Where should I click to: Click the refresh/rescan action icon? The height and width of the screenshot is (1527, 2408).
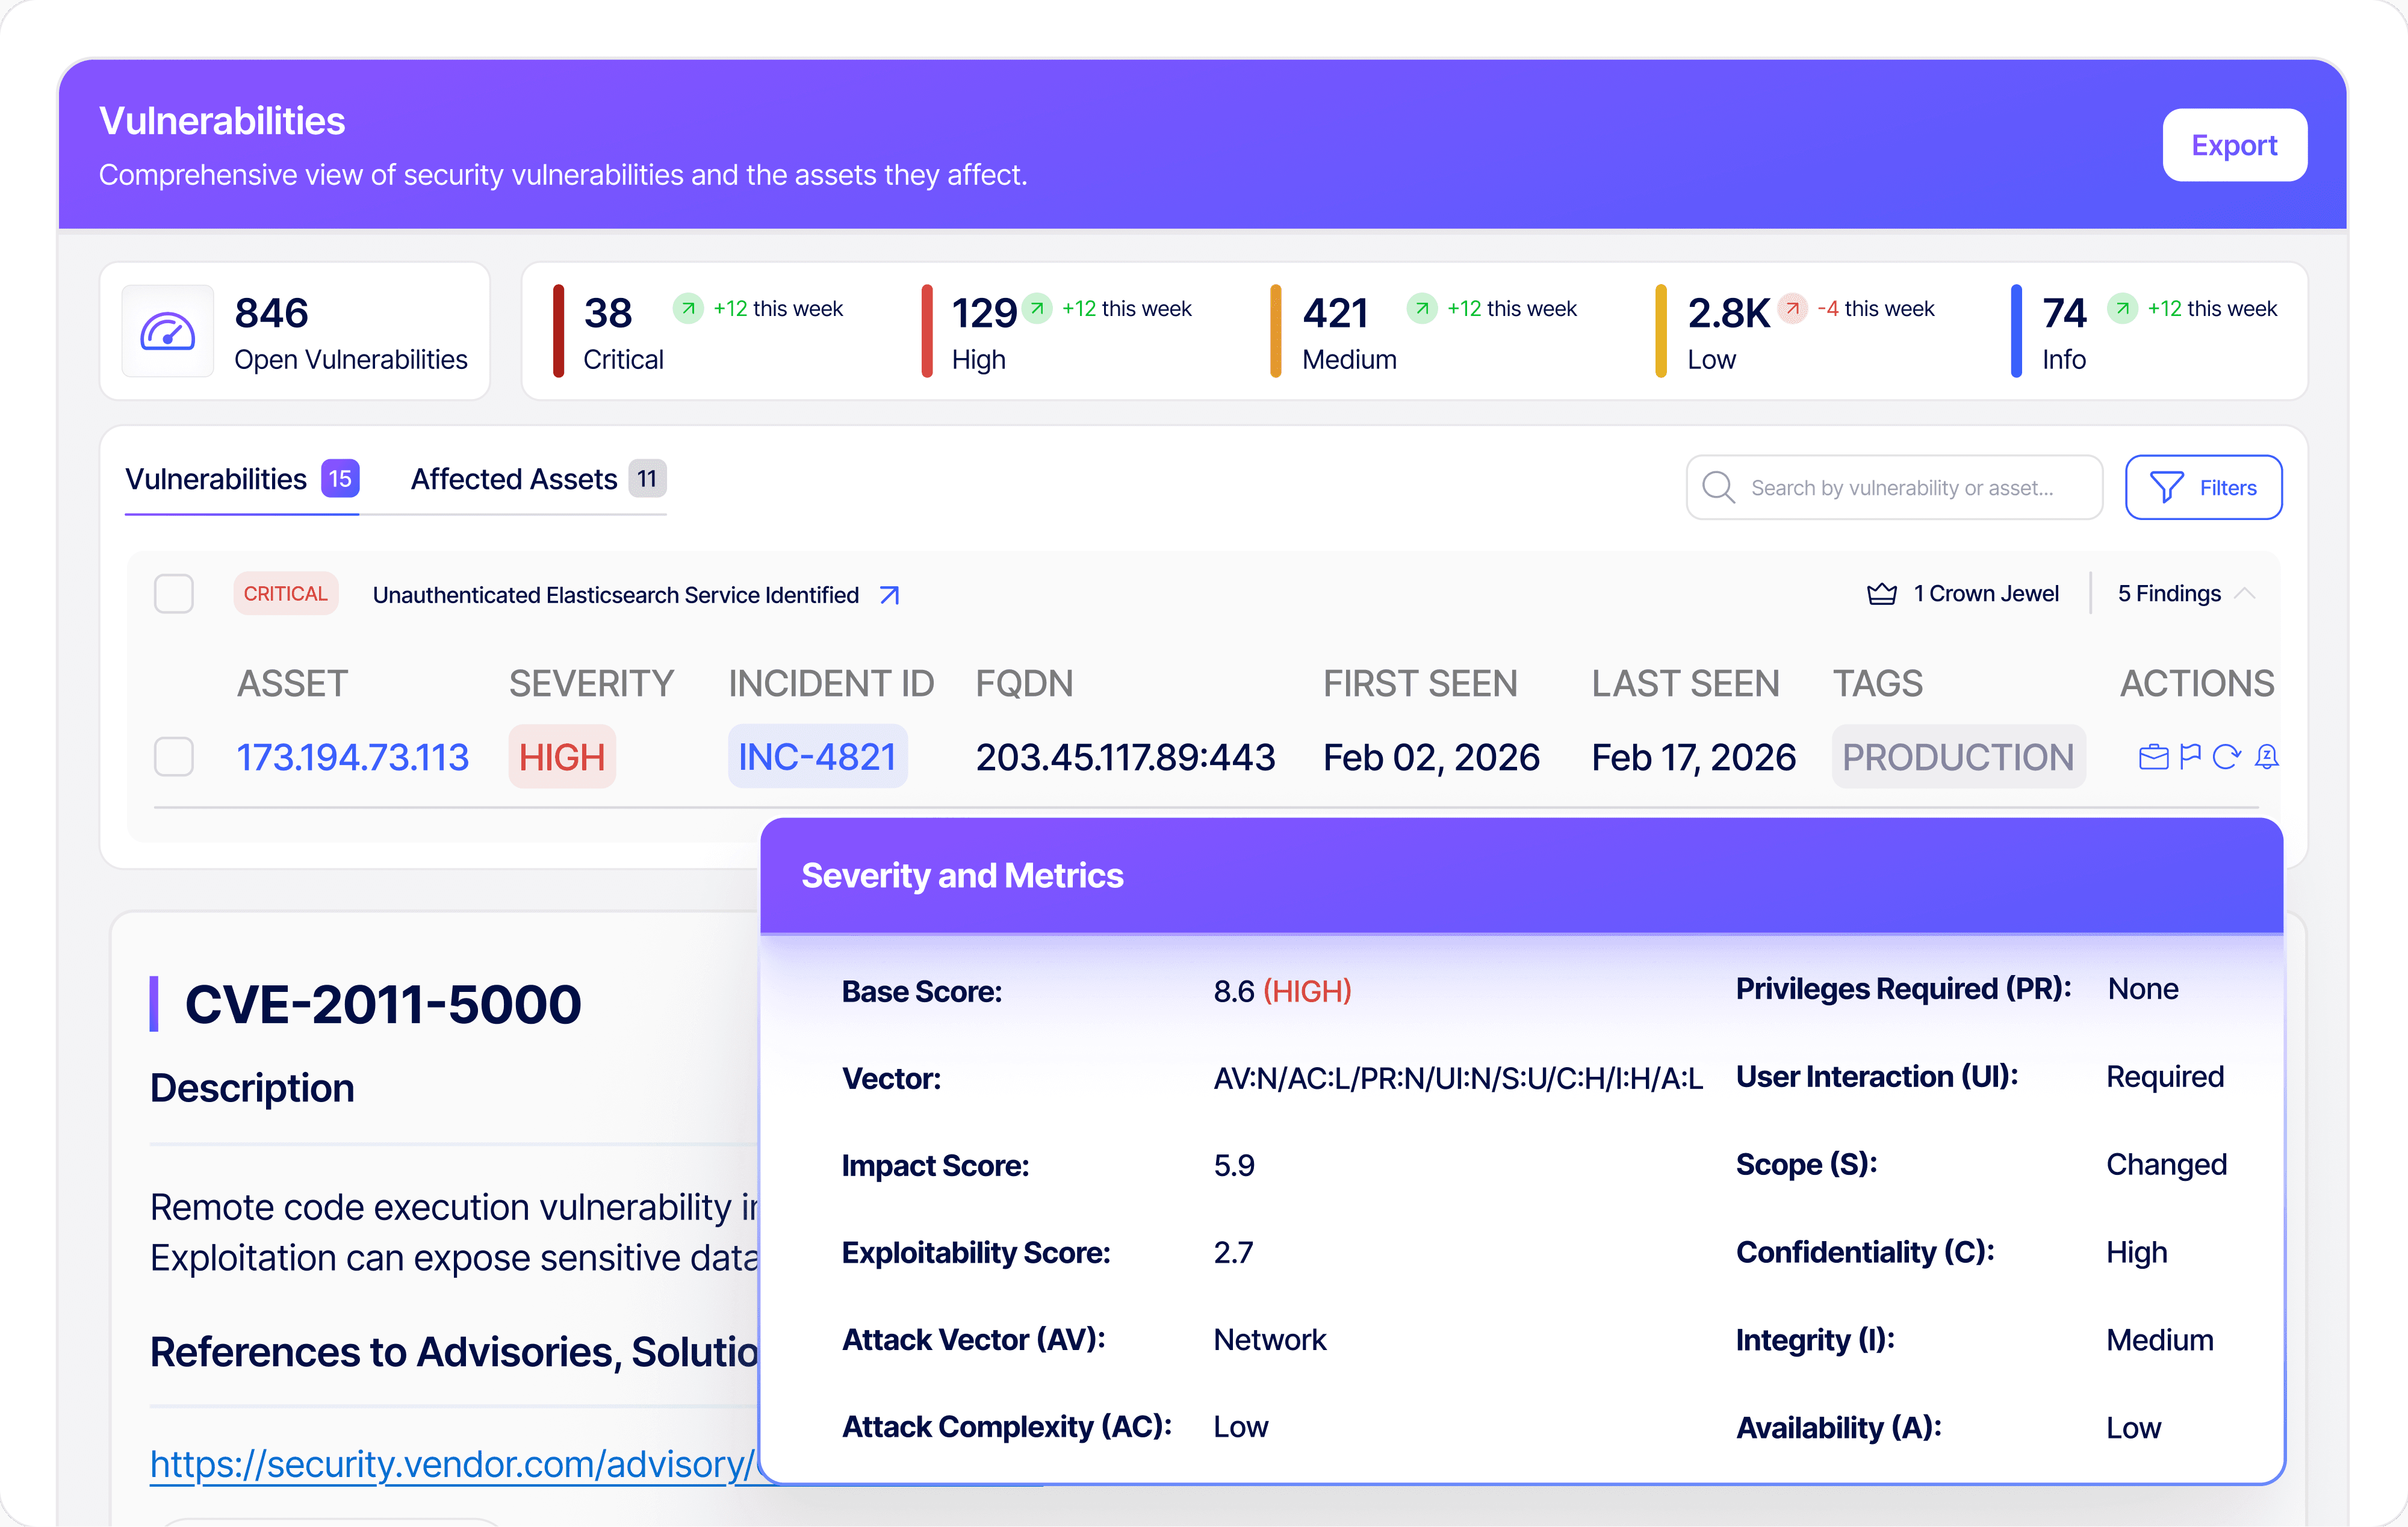point(2226,757)
